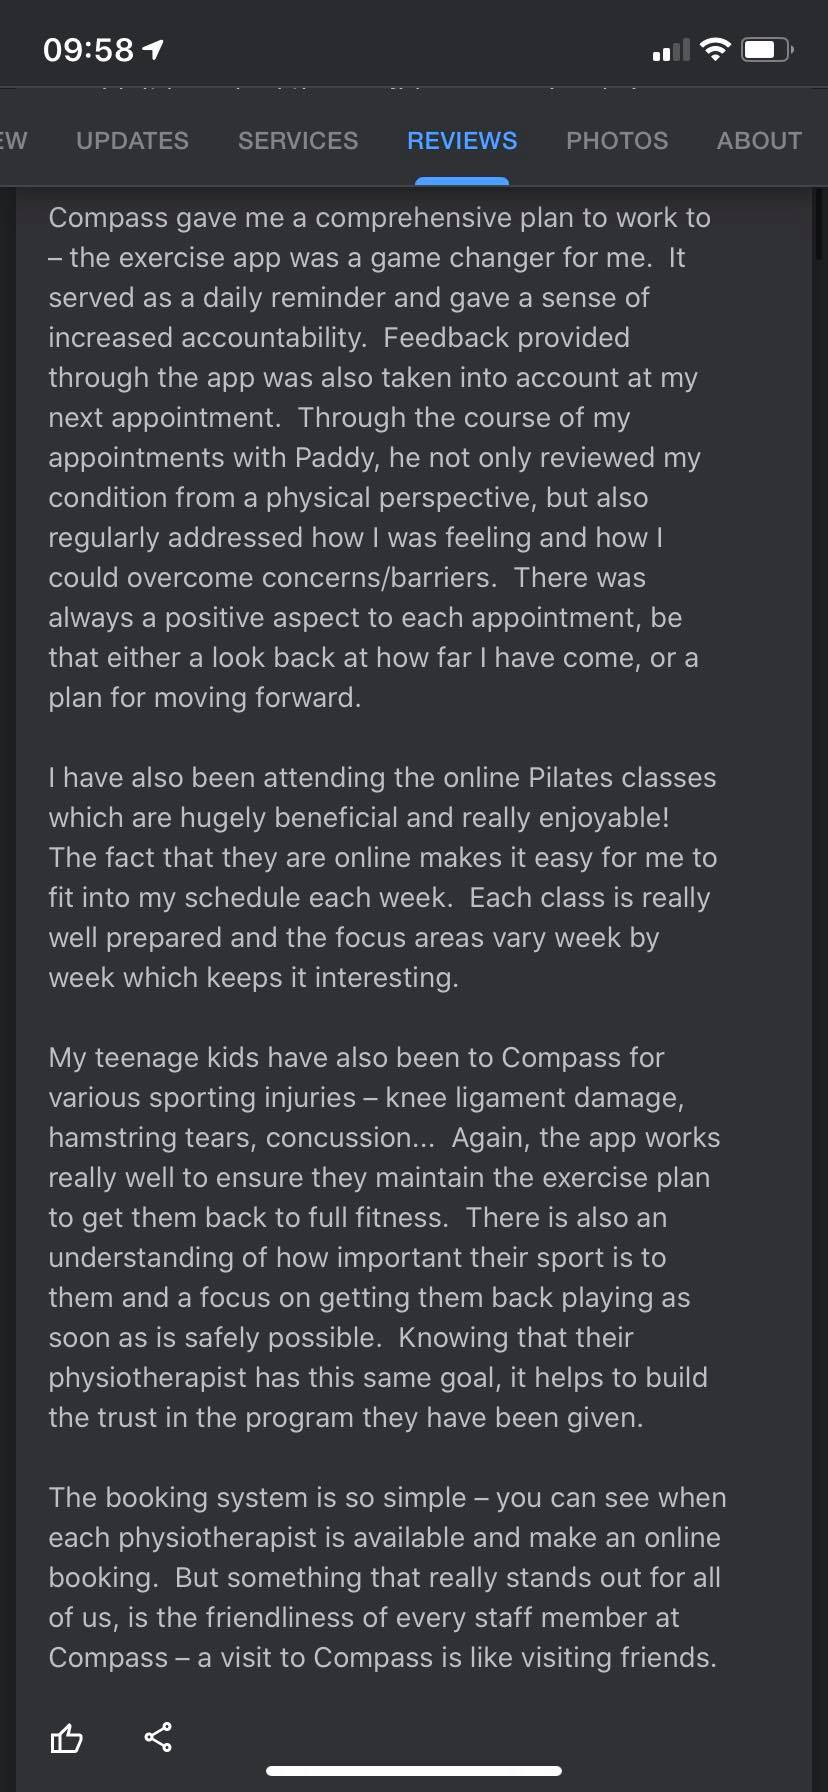Viewport: 828px width, 1792px height.
Task: Tap the Wi-Fi status icon
Action: 715,50
